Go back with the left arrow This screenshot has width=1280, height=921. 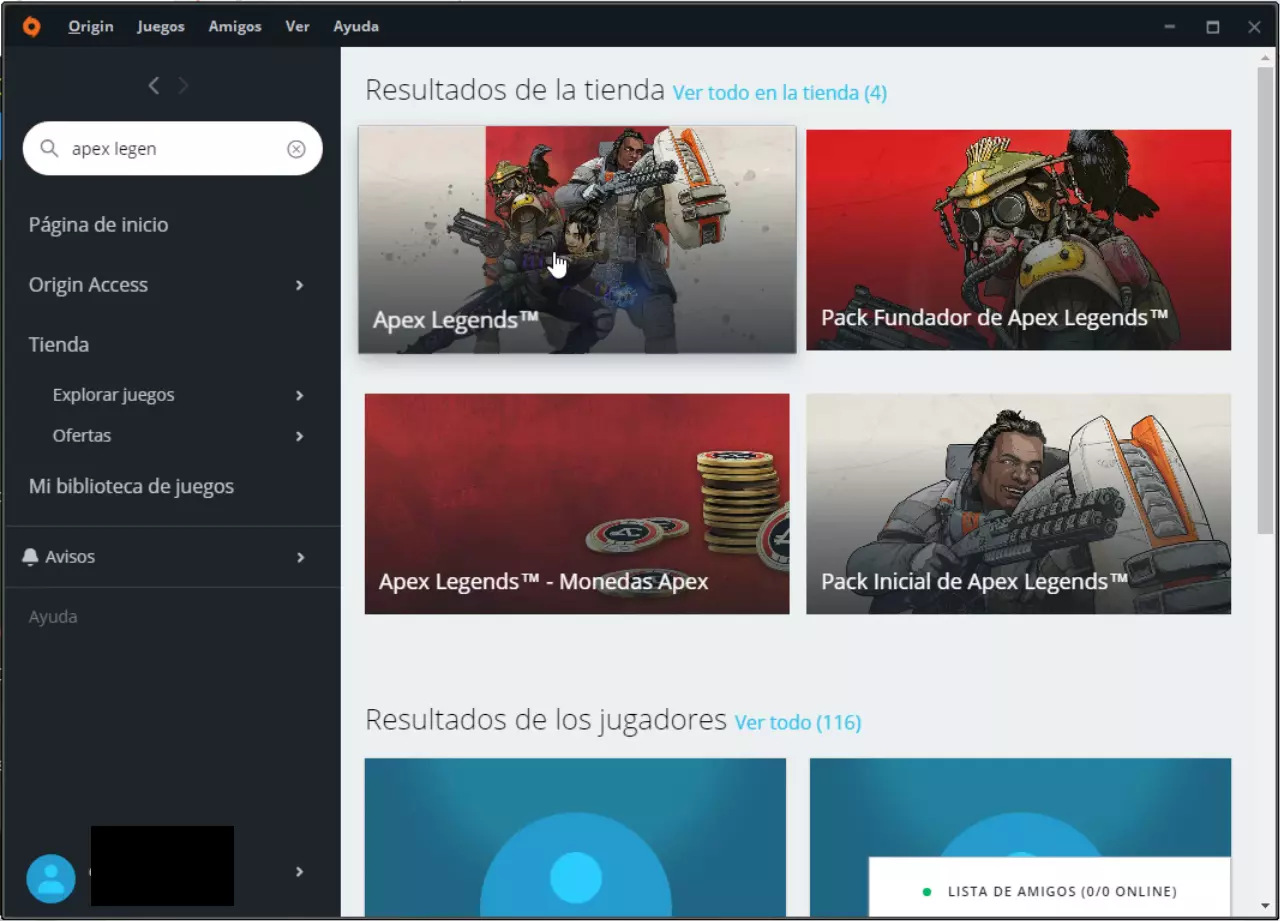pyautogui.click(x=154, y=86)
